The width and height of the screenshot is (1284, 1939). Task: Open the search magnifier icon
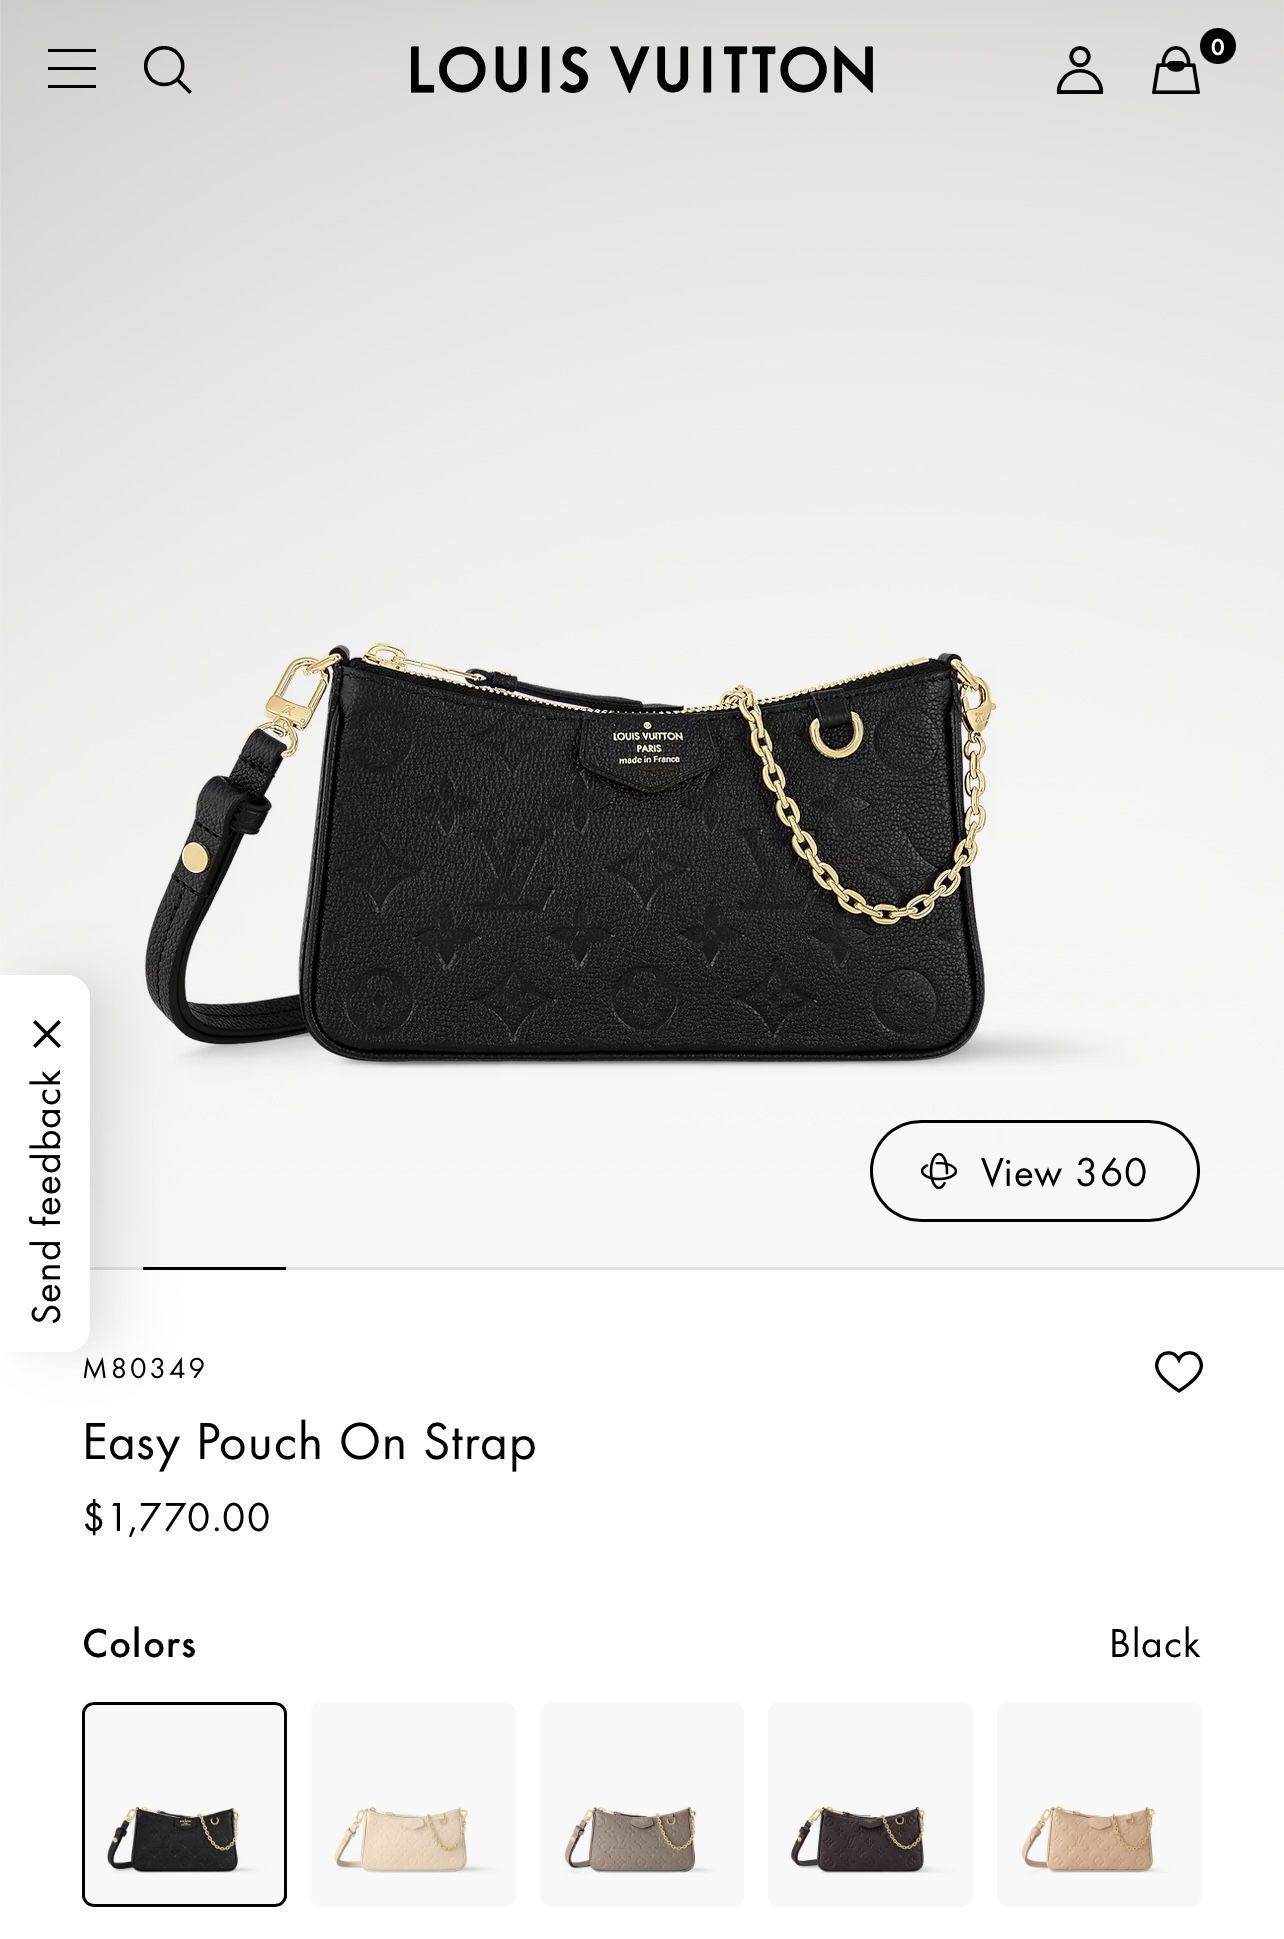(x=167, y=70)
